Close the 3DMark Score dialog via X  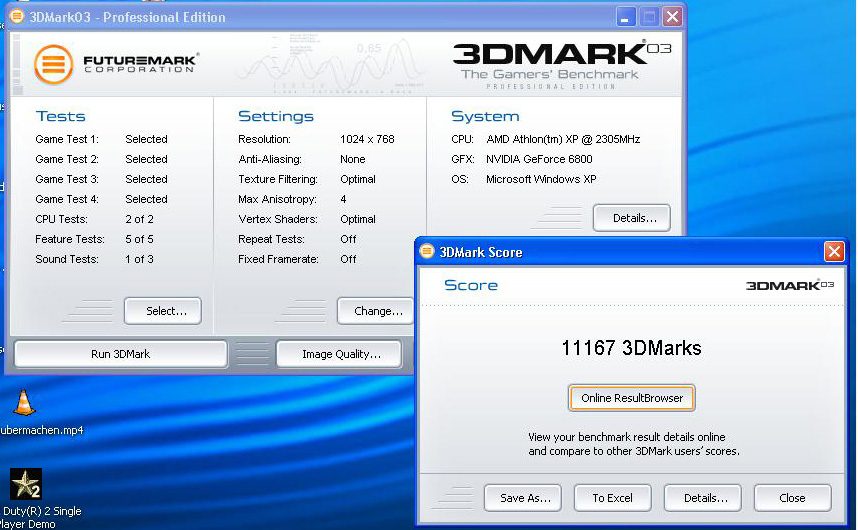(834, 252)
